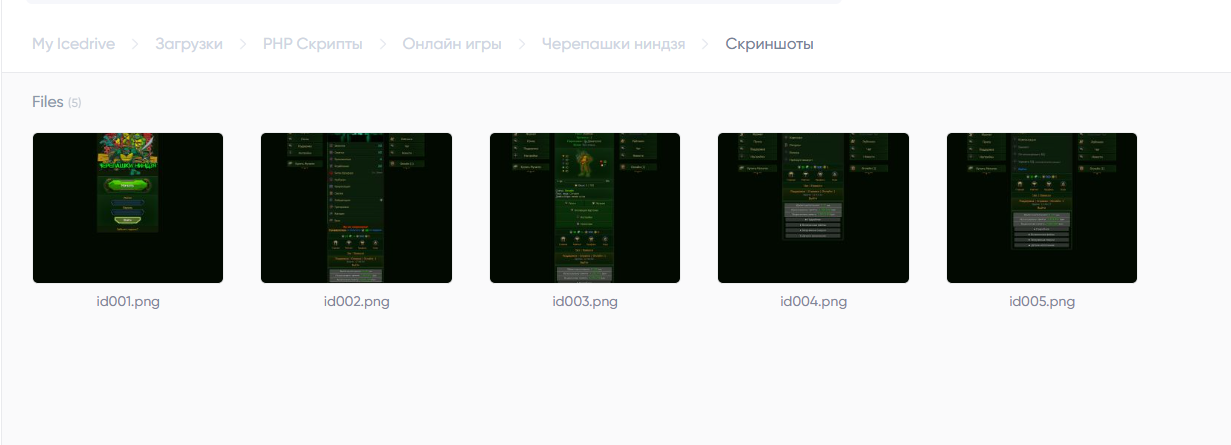Image resolution: width=1231 pixels, height=445 pixels.
Task: Click chevron after Черепашки ниндзя breadcrumb
Action: pos(706,45)
